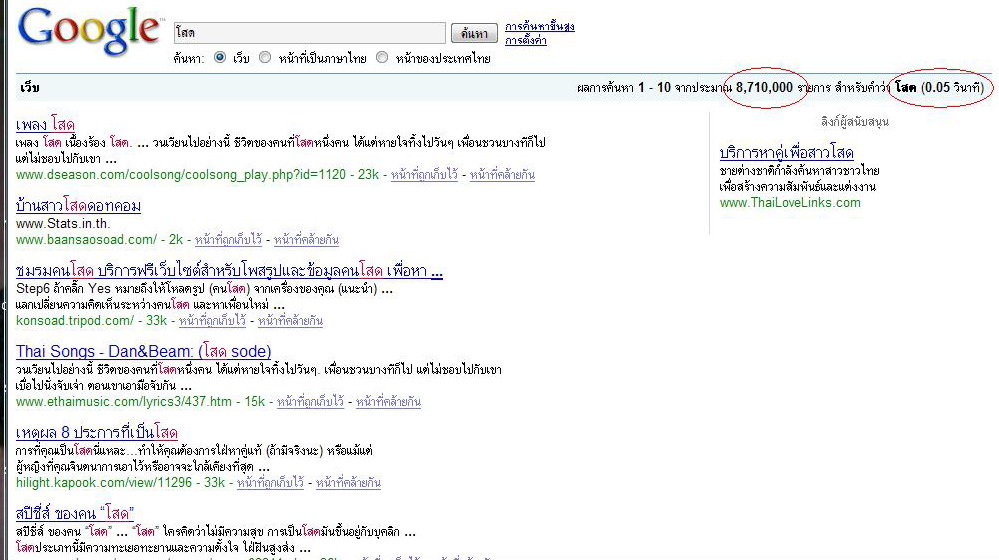Open the การตั้งค่า preferences link
The width and height of the screenshot is (999, 560).
pyautogui.click(x=526, y=40)
